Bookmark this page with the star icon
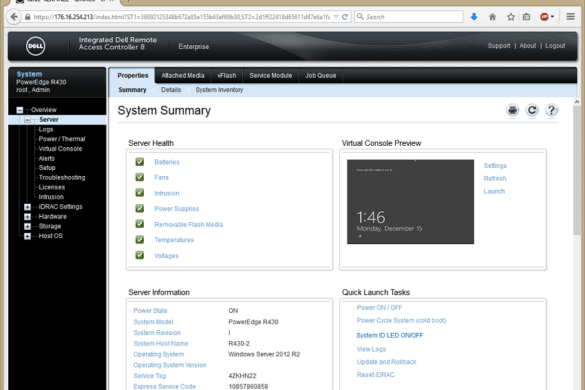 point(511,17)
